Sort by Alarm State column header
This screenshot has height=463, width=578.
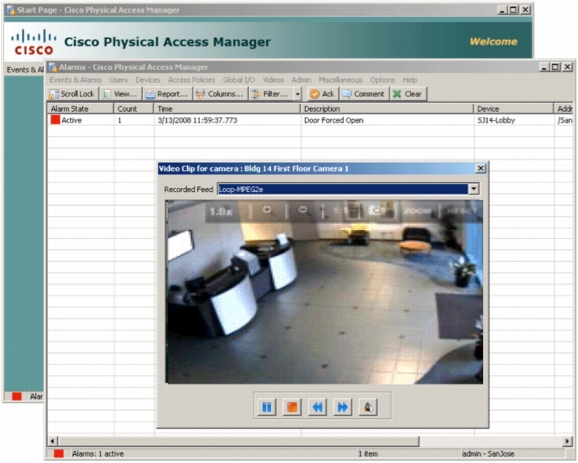(x=80, y=109)
